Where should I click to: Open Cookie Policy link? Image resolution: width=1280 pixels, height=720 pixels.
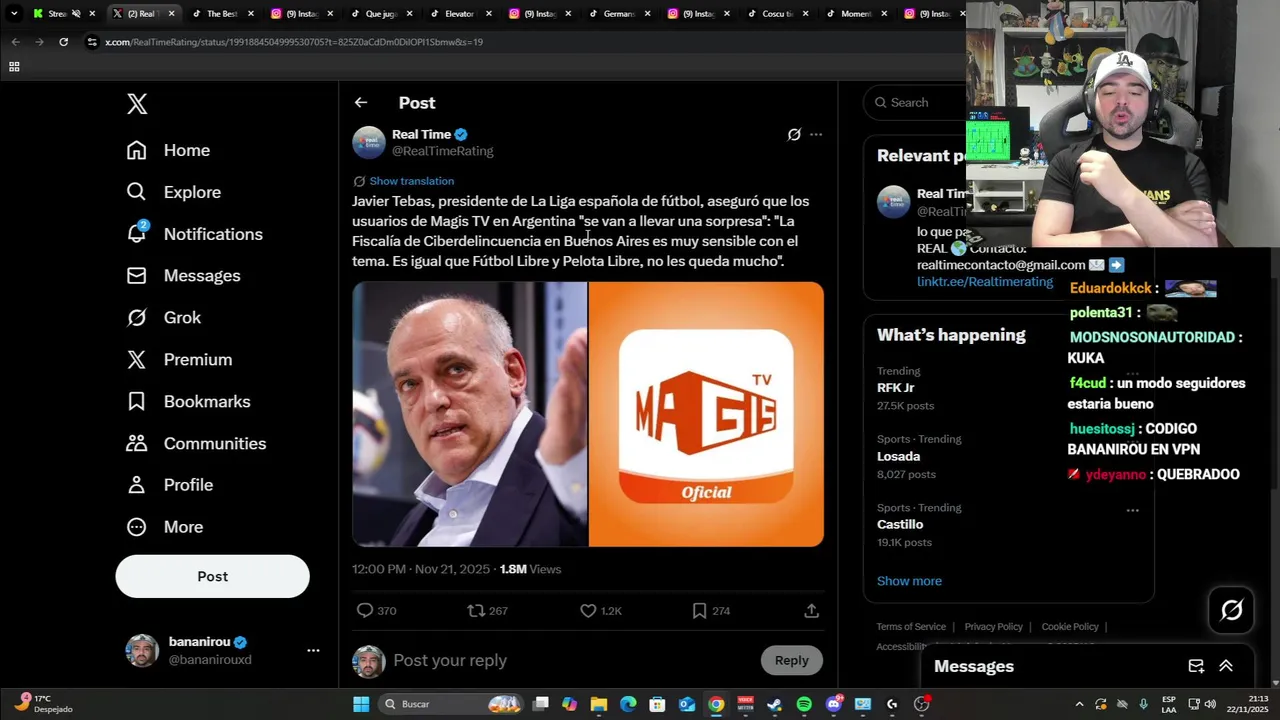1070,627
